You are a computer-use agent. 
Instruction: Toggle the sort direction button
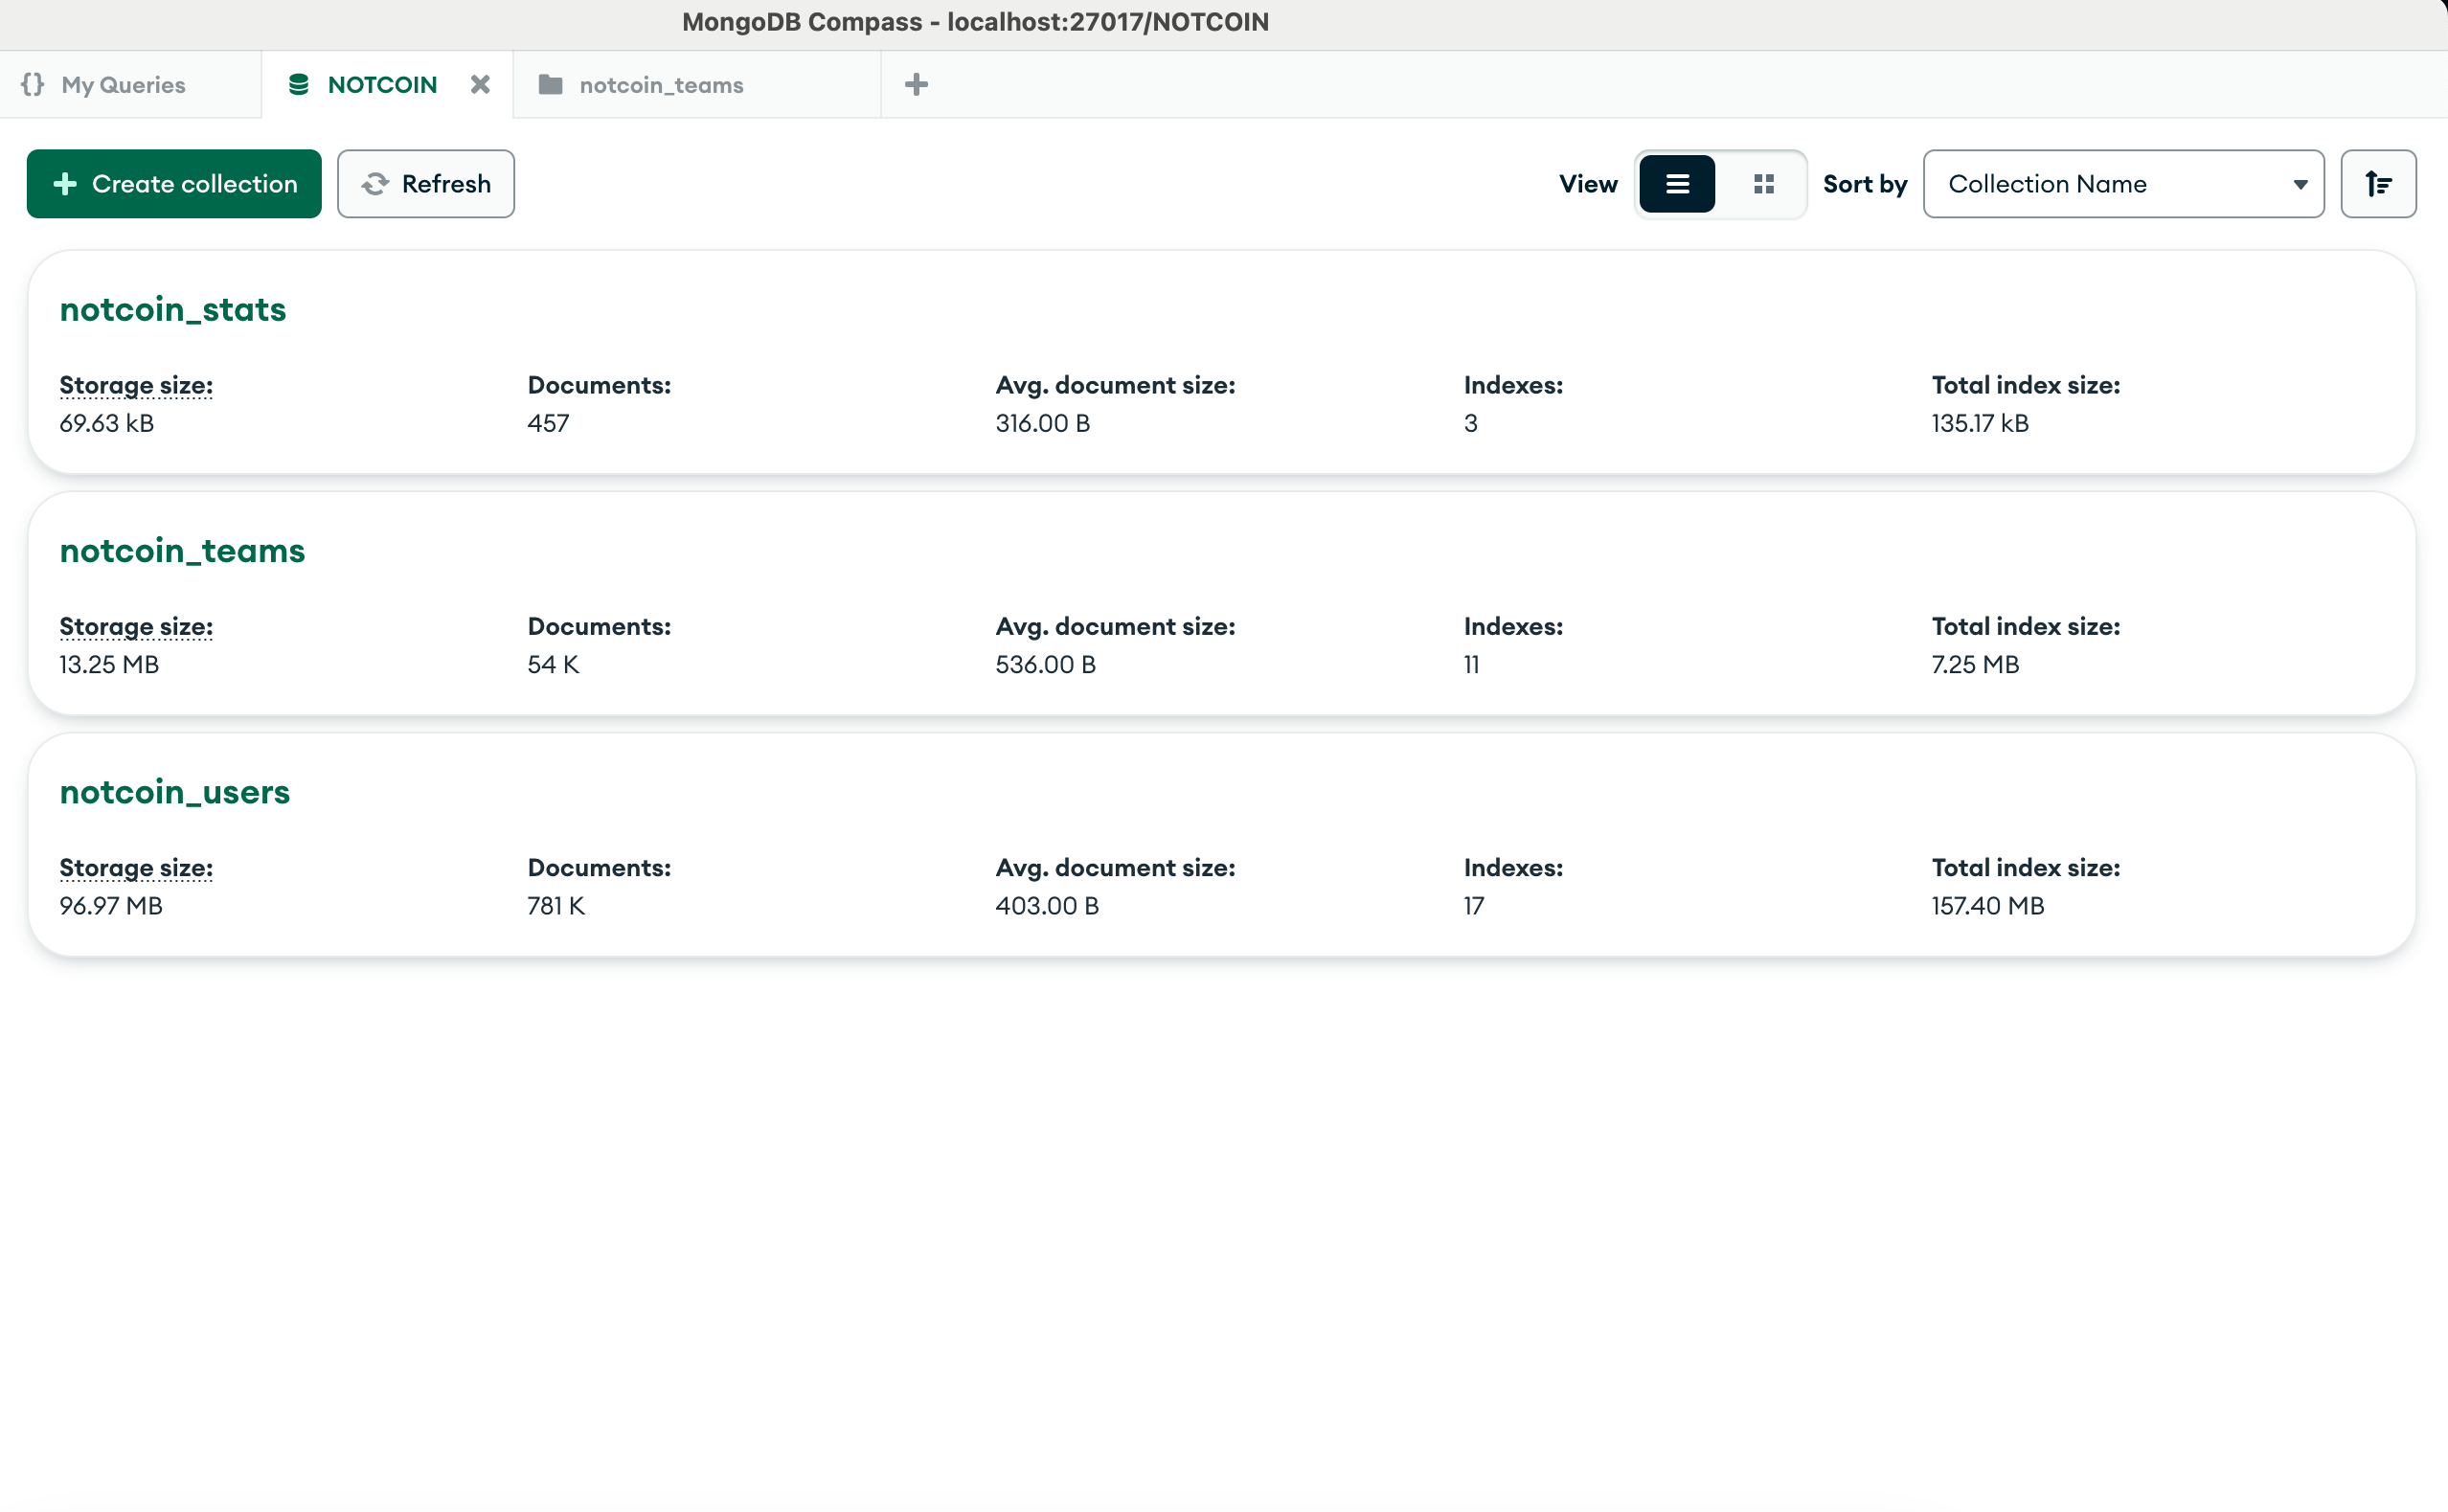pyautogui.click(x=2378, y=184)
